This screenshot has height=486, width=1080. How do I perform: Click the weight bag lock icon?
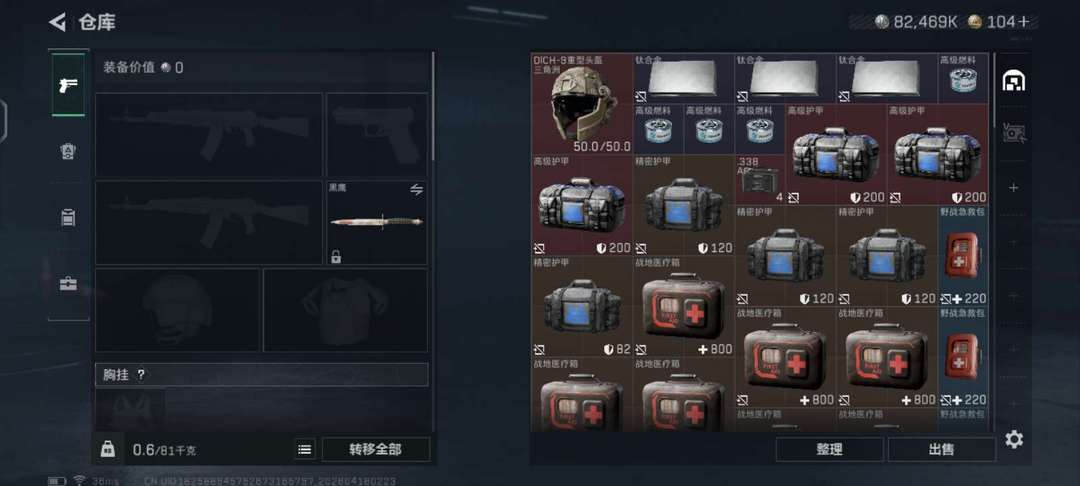click(x=107, y=449)
